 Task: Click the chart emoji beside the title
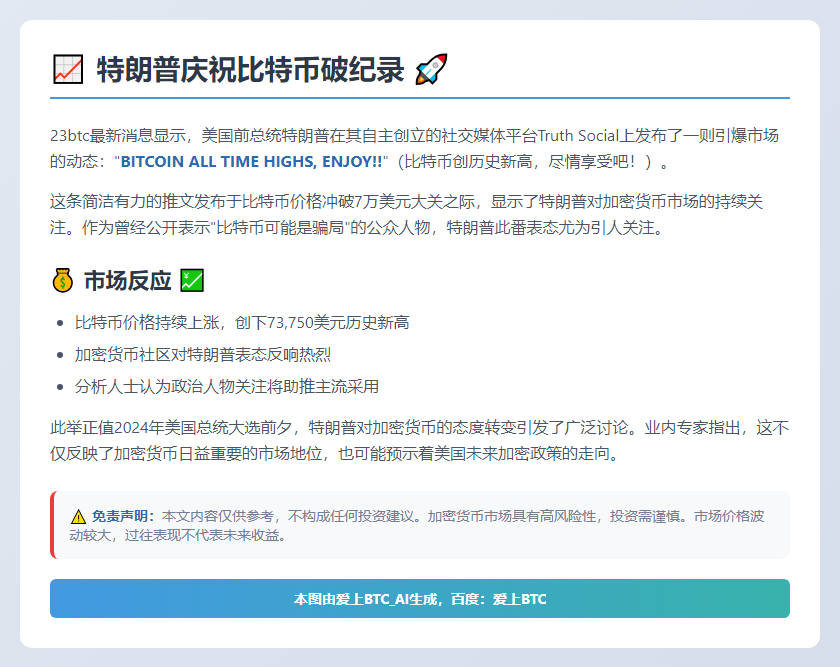[x=68, y=70]
